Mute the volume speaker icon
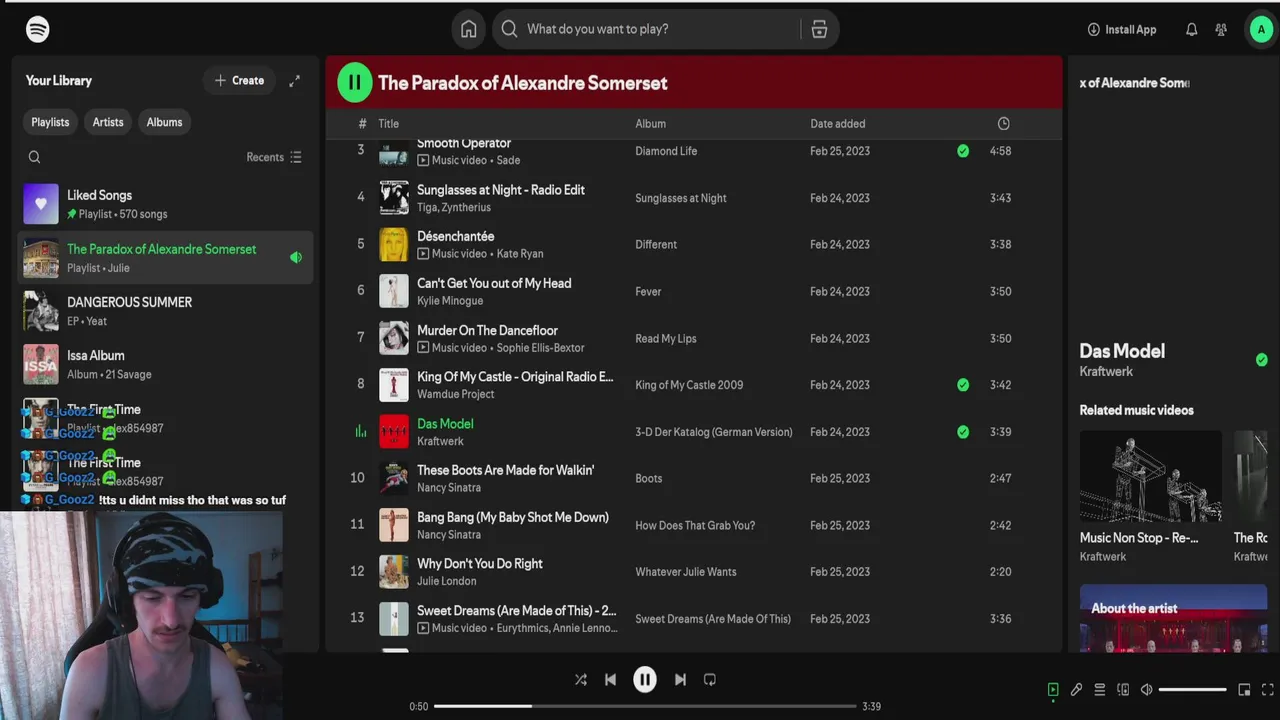The width and height of the screenshot is (1280, 720). click(x=1147, y=689)
